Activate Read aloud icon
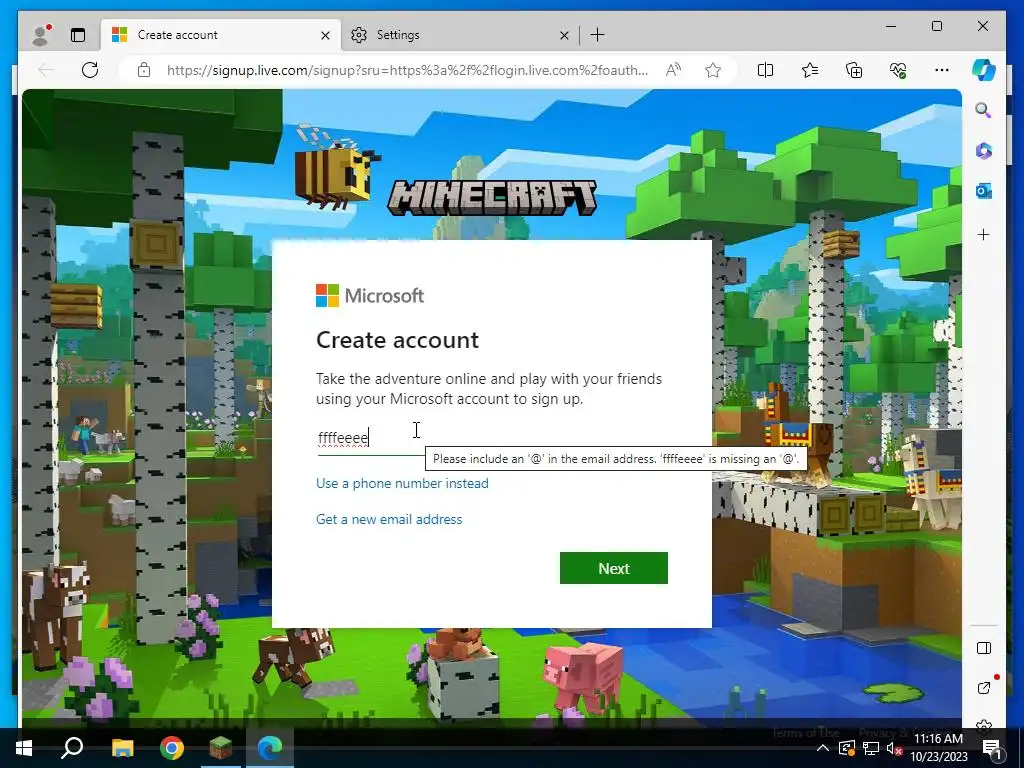The width and height of the screenshot is (1024, 768). pyautogui.click(x=673, y=70)
